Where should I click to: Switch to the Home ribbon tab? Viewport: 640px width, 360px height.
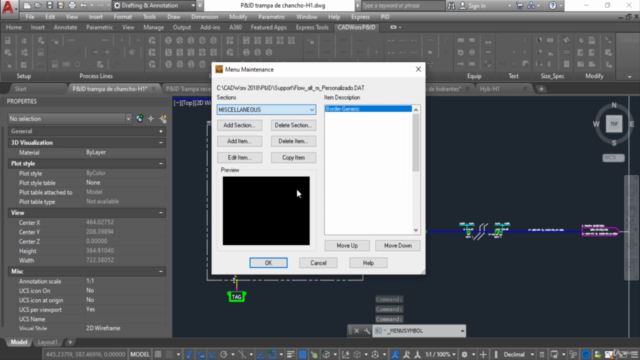(x=13, y=27)
